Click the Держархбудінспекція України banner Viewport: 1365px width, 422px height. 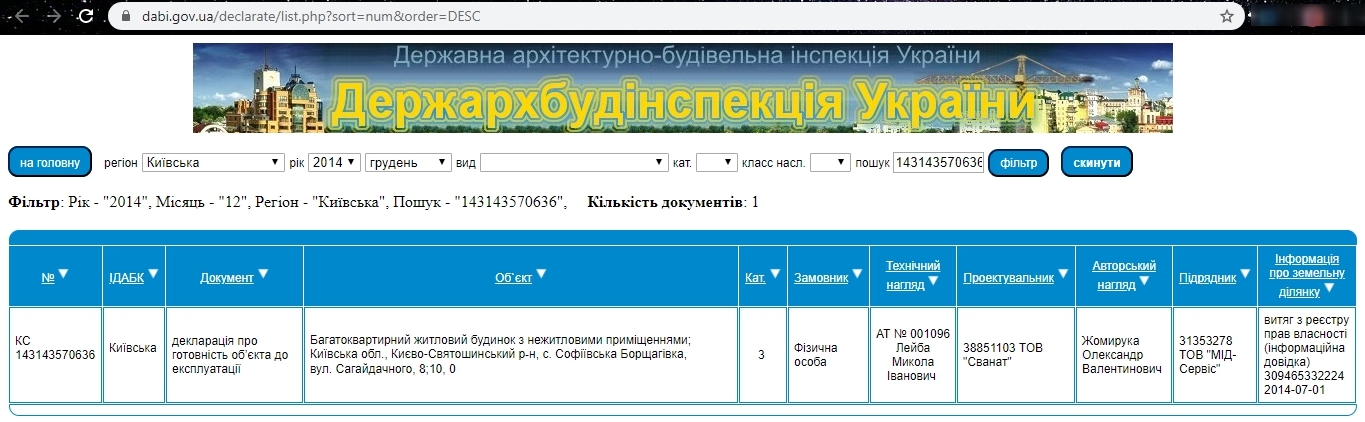point(683,88)
